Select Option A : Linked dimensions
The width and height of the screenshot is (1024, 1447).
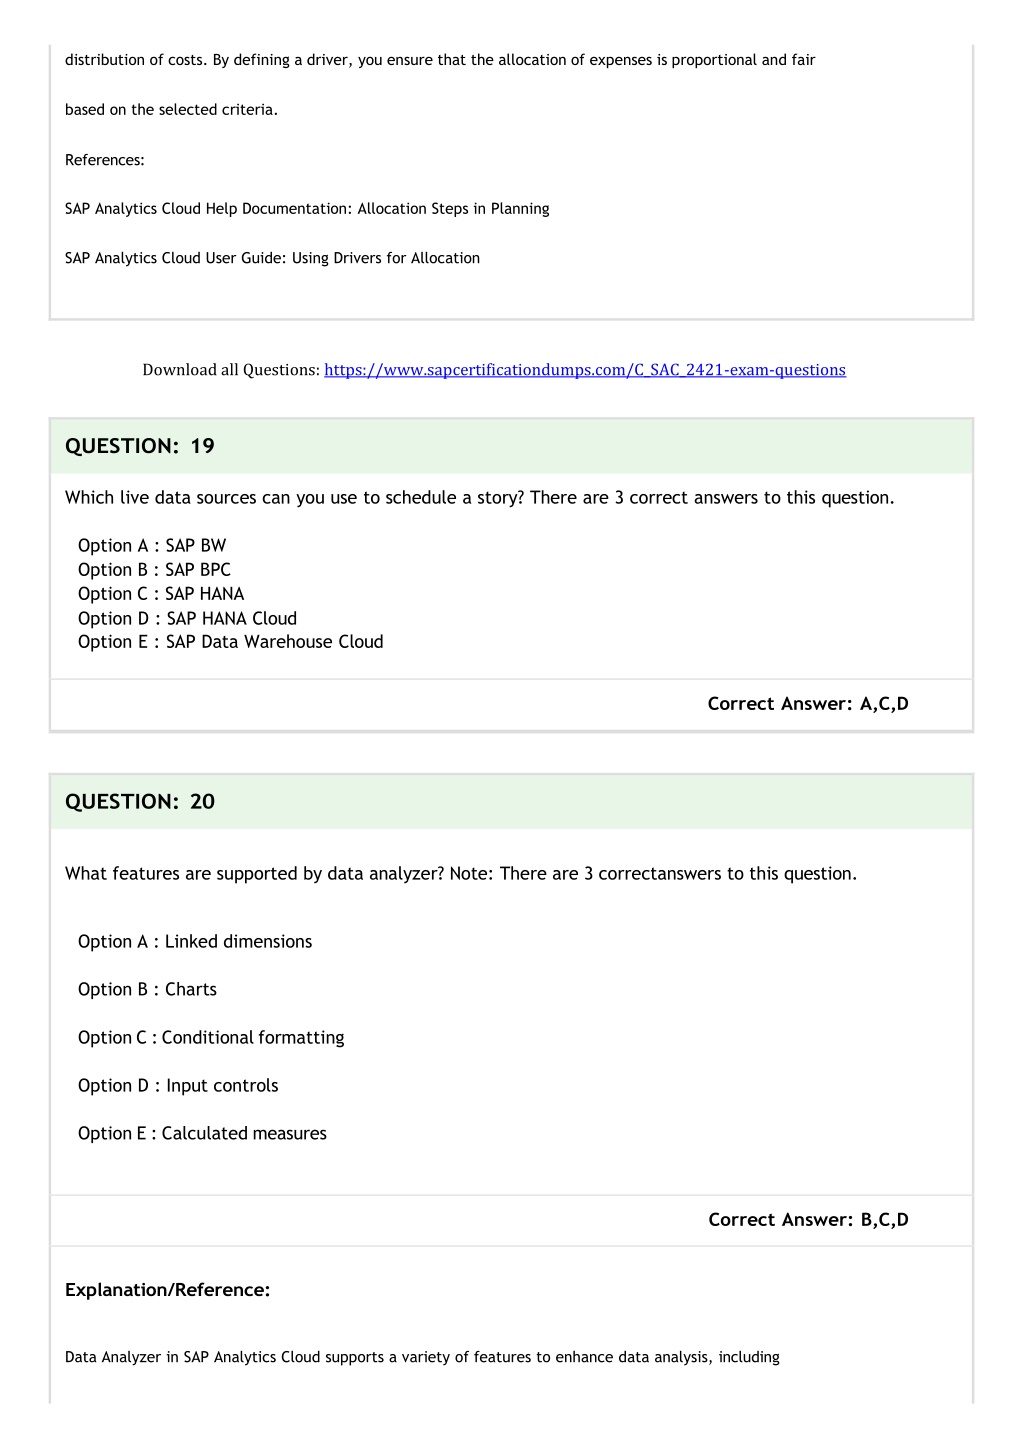tap(195, 942)
